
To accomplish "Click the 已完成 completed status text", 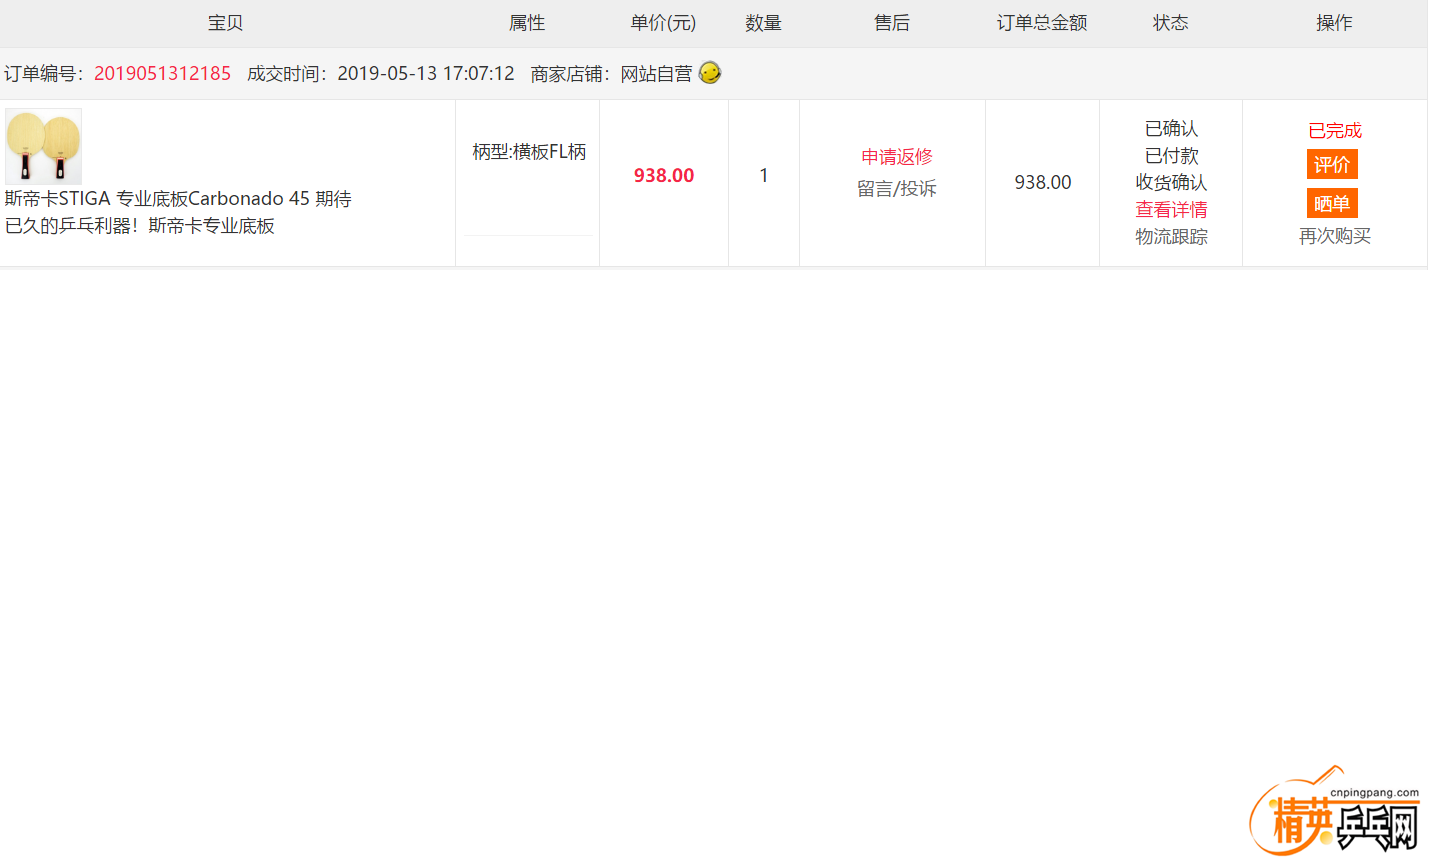I will tap(1334, 130).
